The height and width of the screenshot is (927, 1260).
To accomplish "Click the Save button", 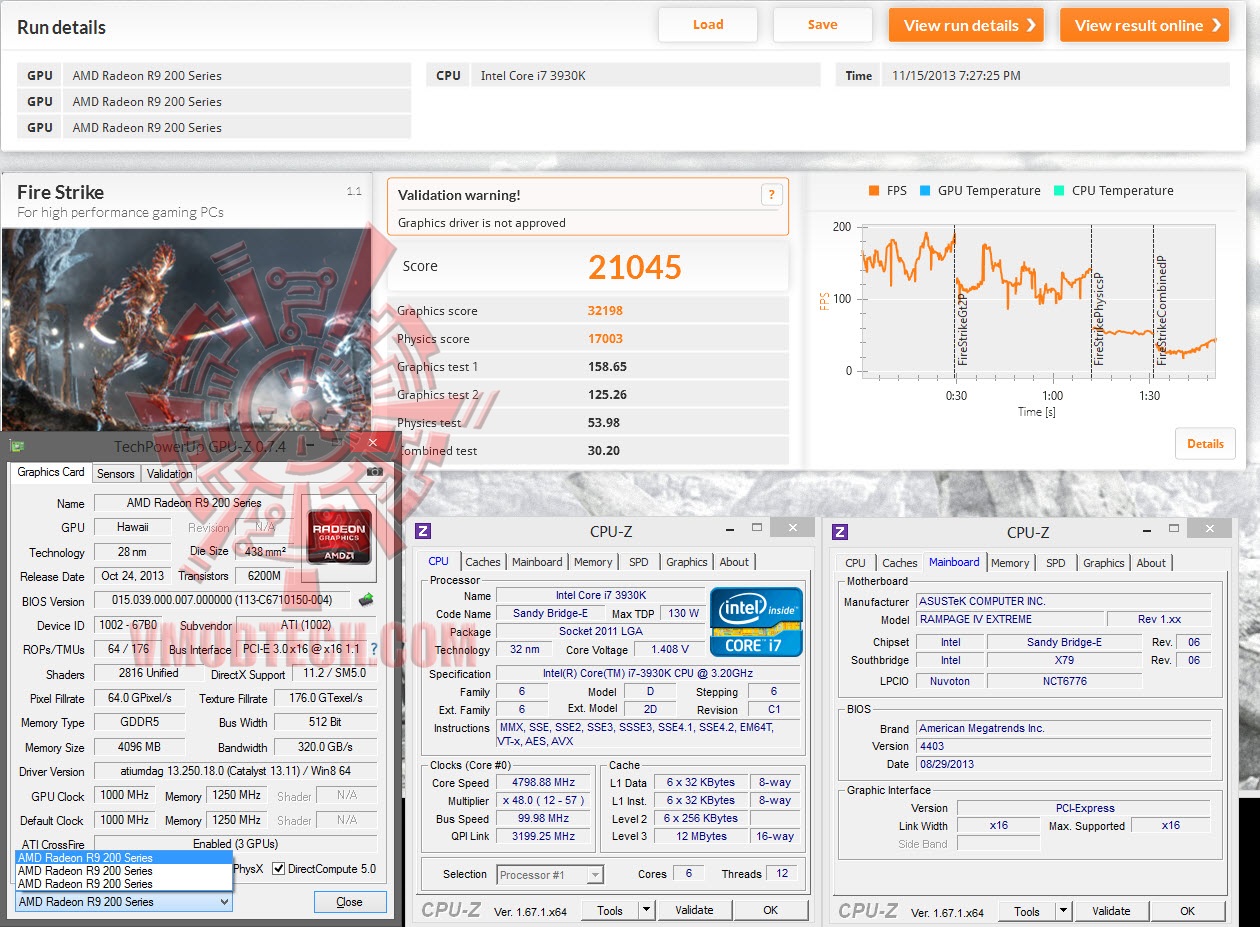I will pos(823,25).
